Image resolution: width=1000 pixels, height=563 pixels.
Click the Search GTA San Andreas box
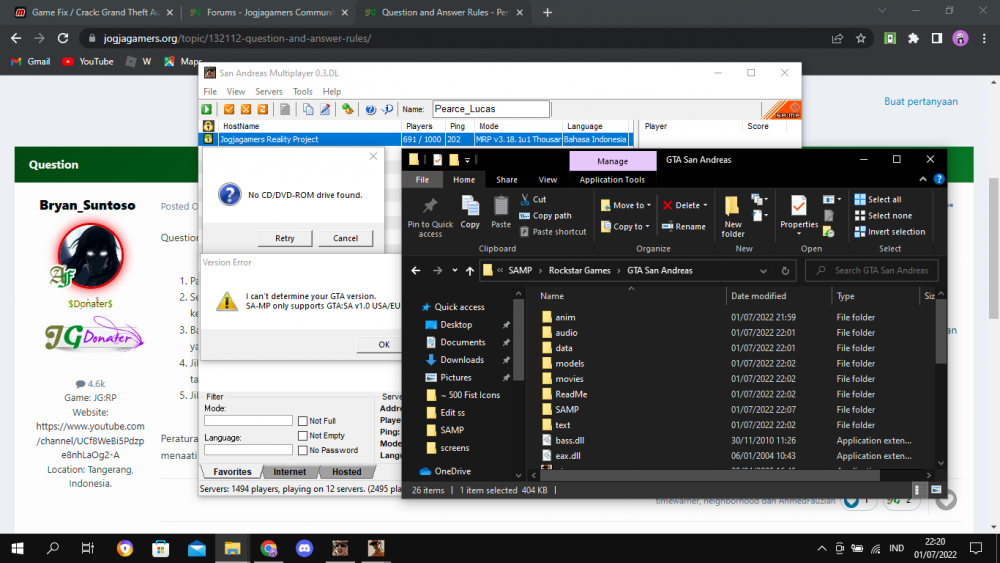[x=872, y=270]
